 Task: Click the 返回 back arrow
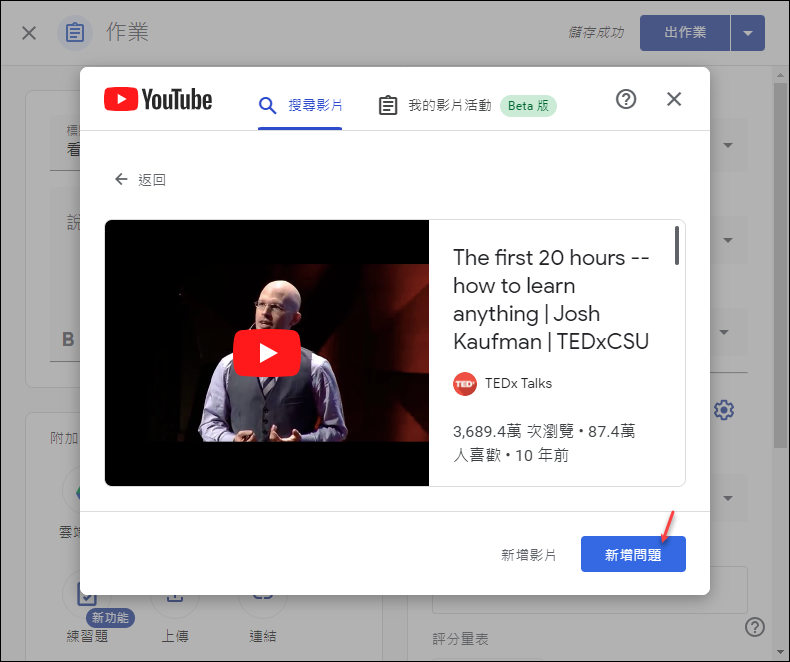point(121,179)
